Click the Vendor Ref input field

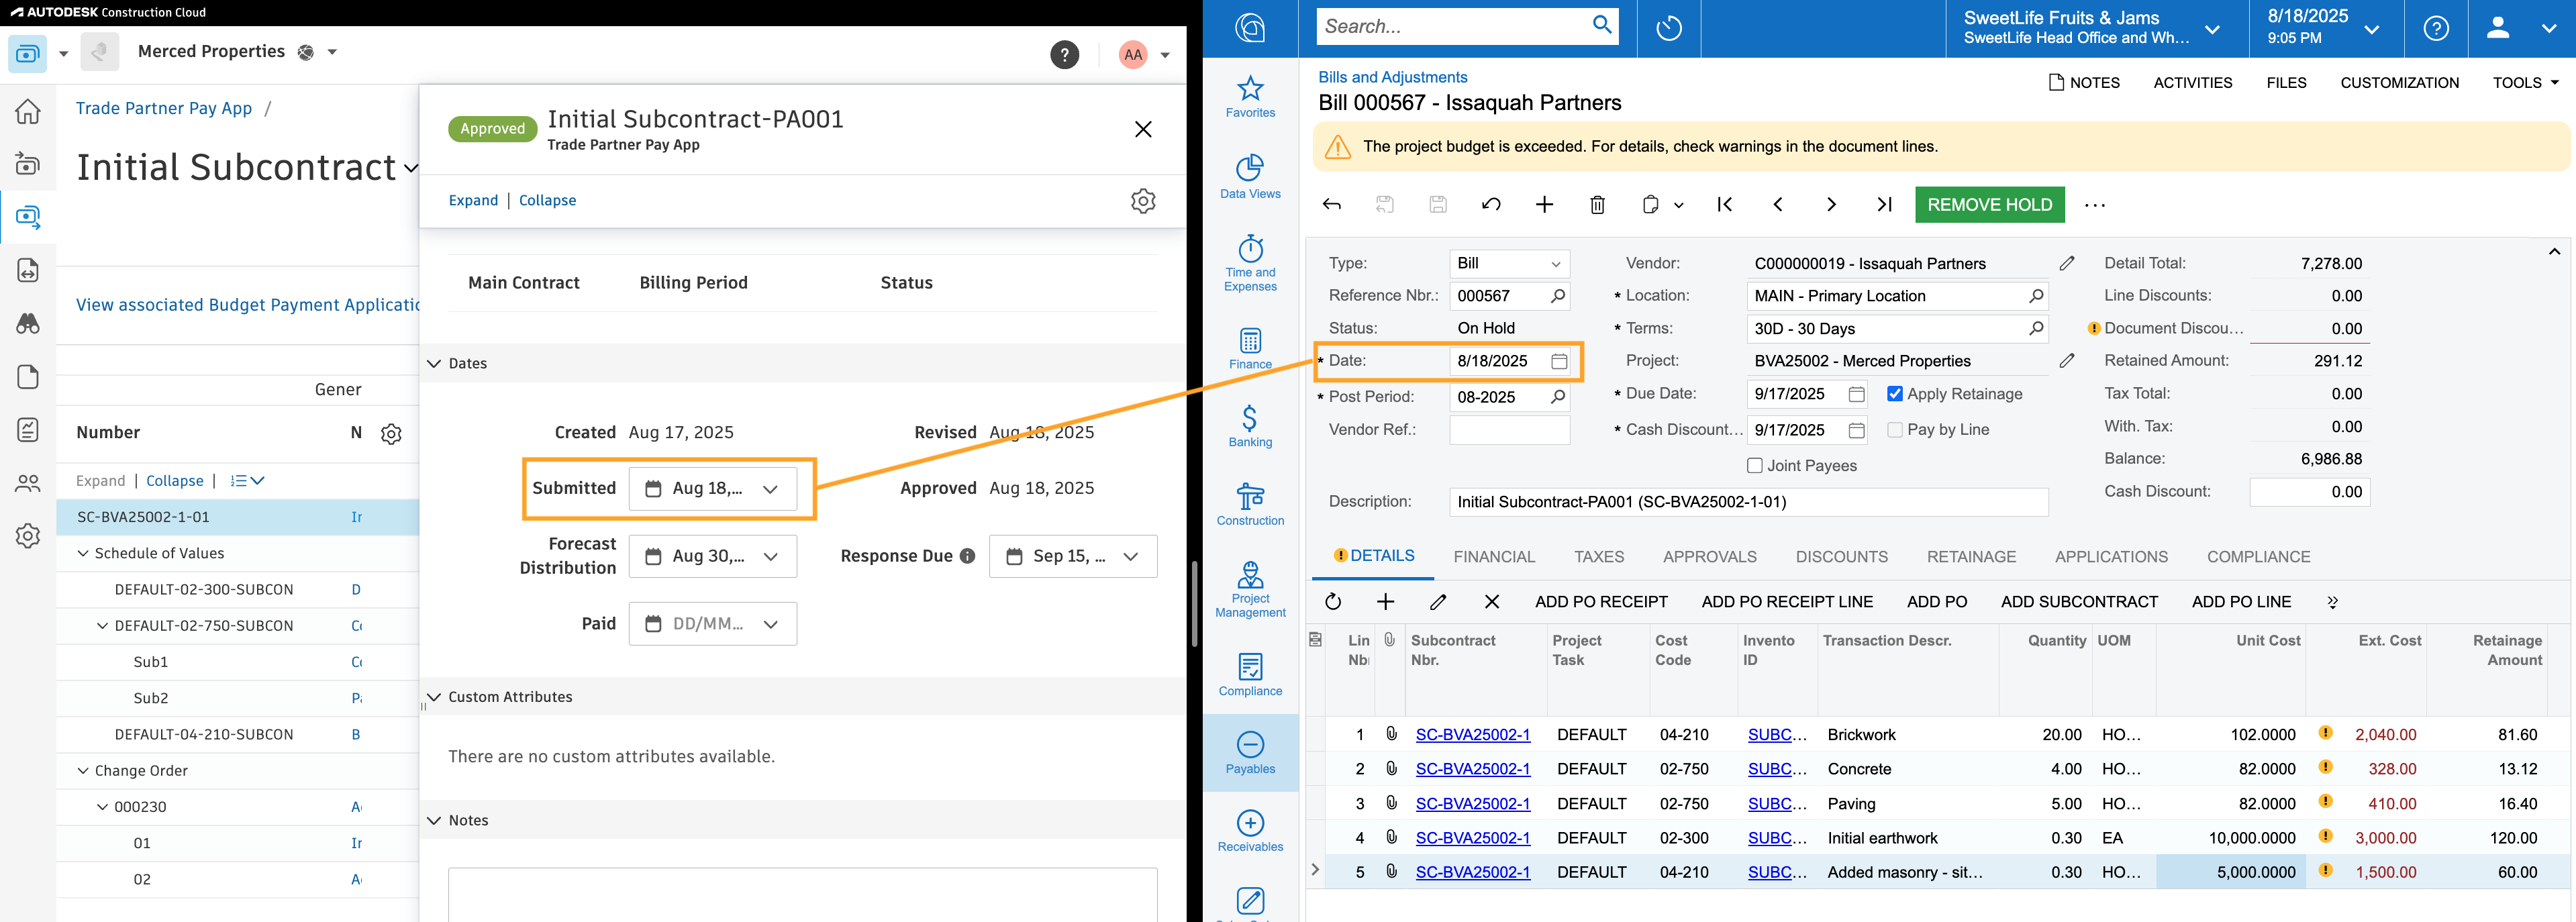(1510, 429)
